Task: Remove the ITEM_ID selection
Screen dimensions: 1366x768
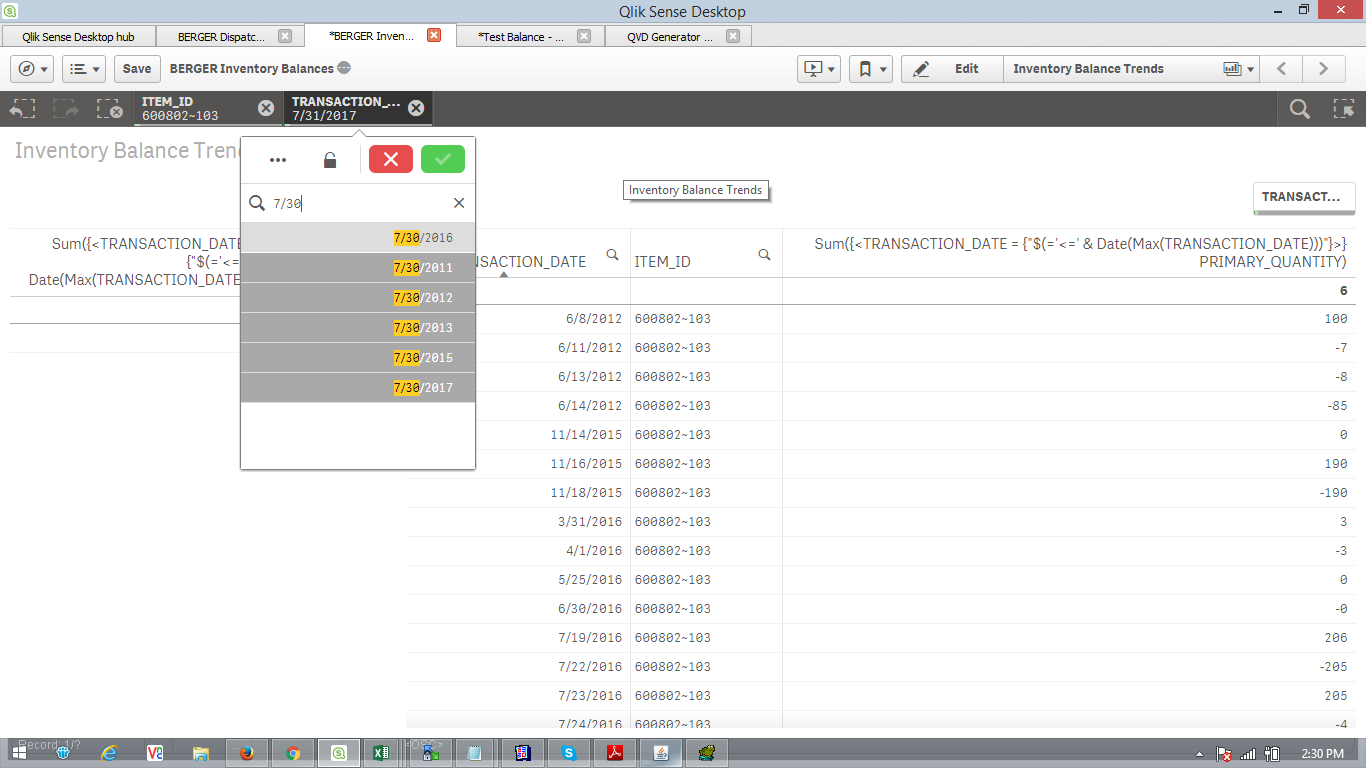Action: coord(265,108)
